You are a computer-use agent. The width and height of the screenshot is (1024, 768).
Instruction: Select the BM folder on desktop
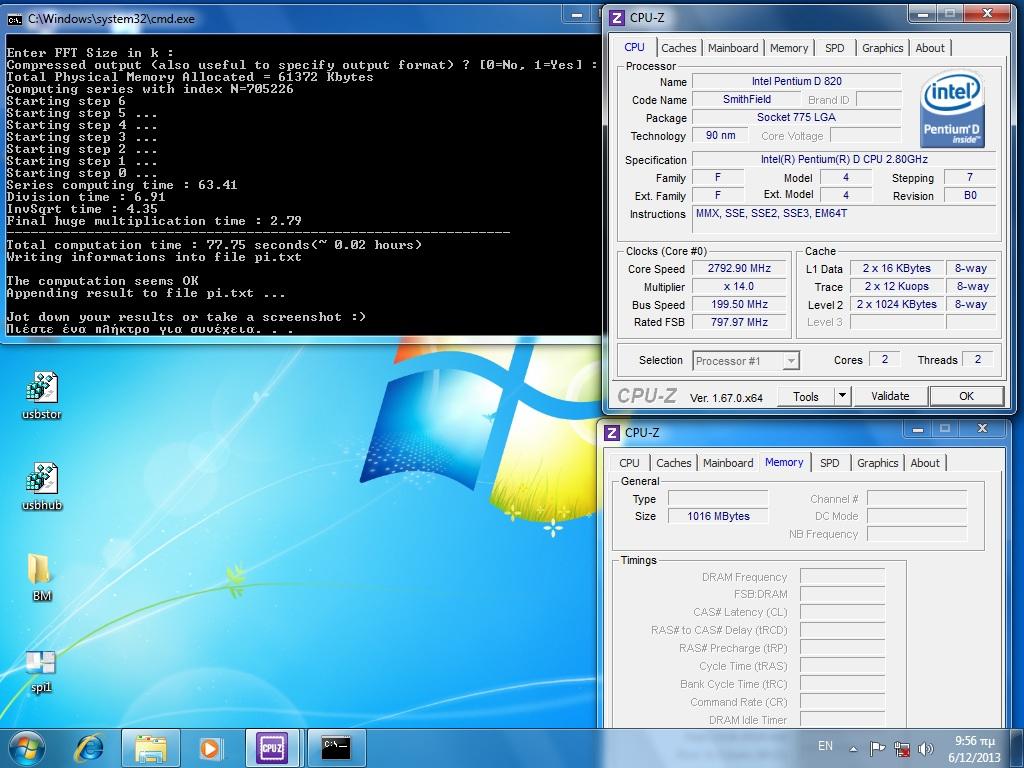[x=41, y=576]
